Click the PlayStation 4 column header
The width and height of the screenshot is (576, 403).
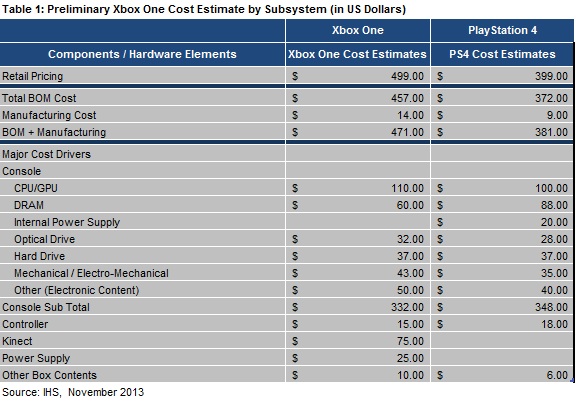502,30
